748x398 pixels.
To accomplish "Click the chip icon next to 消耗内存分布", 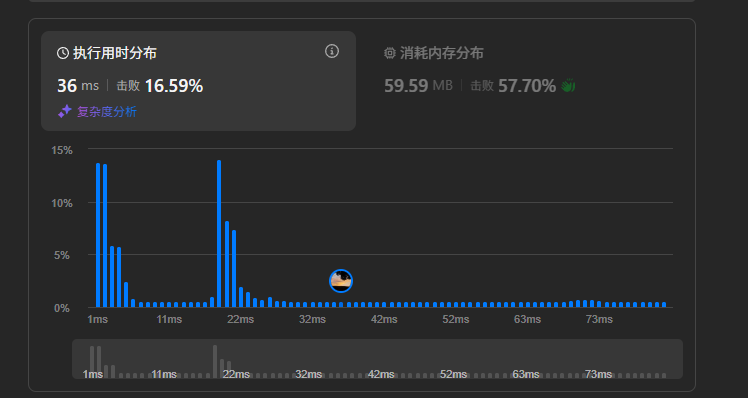I will click(390, 53).
